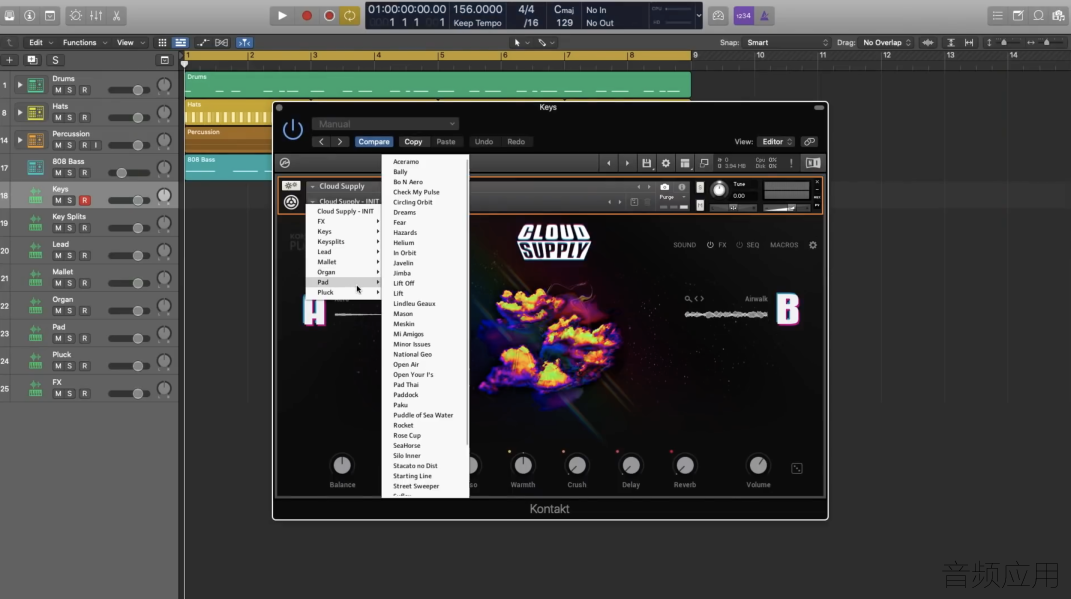The width and height of the screenshot is (1071, 599).
Task: Select Keys category in preset menu
Action: coord(343,232)
